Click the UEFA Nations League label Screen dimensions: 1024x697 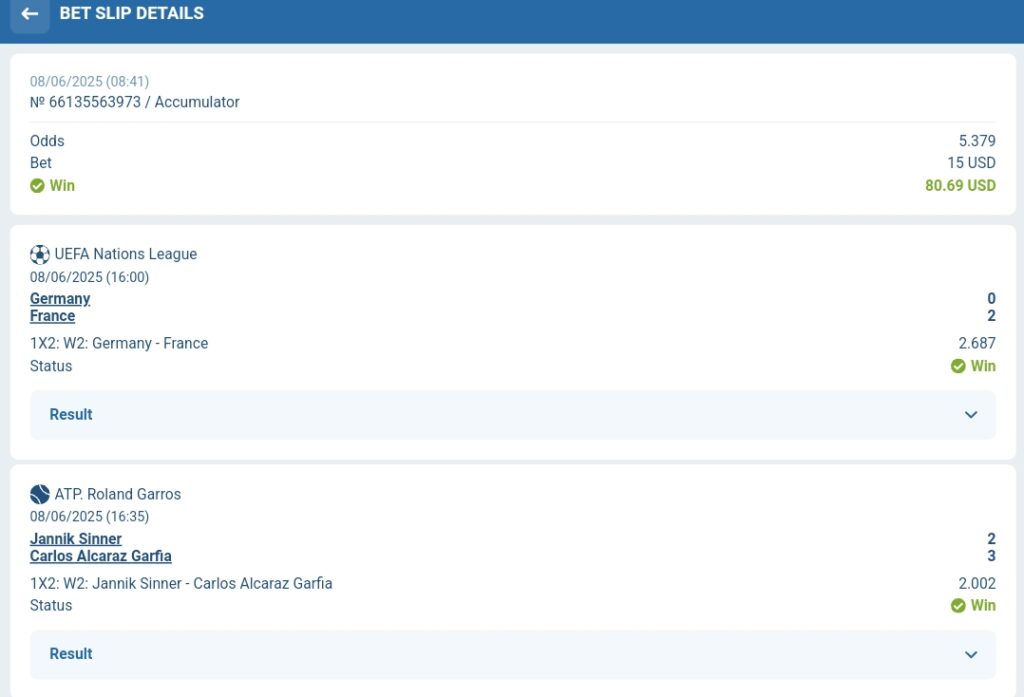(x=125, y=254)
